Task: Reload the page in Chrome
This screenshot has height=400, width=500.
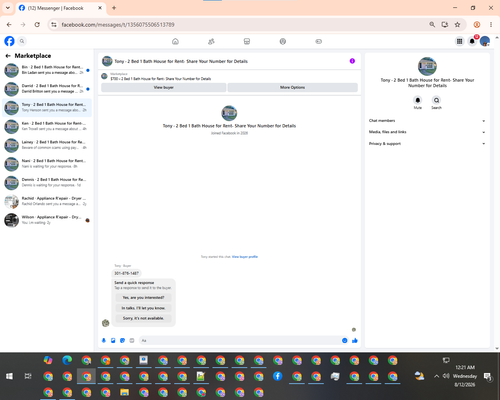Action: click(37, 25)
